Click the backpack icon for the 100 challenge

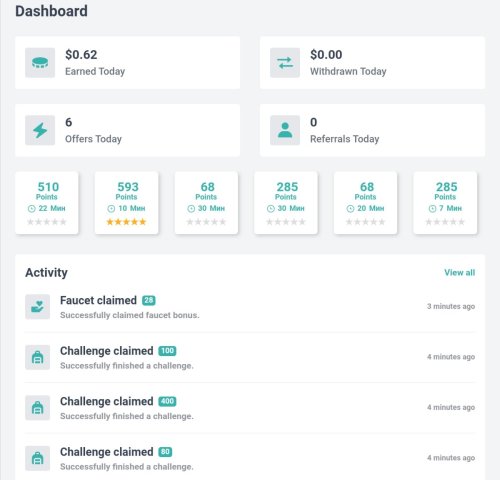pyautogui.click(x=38, y=357)
